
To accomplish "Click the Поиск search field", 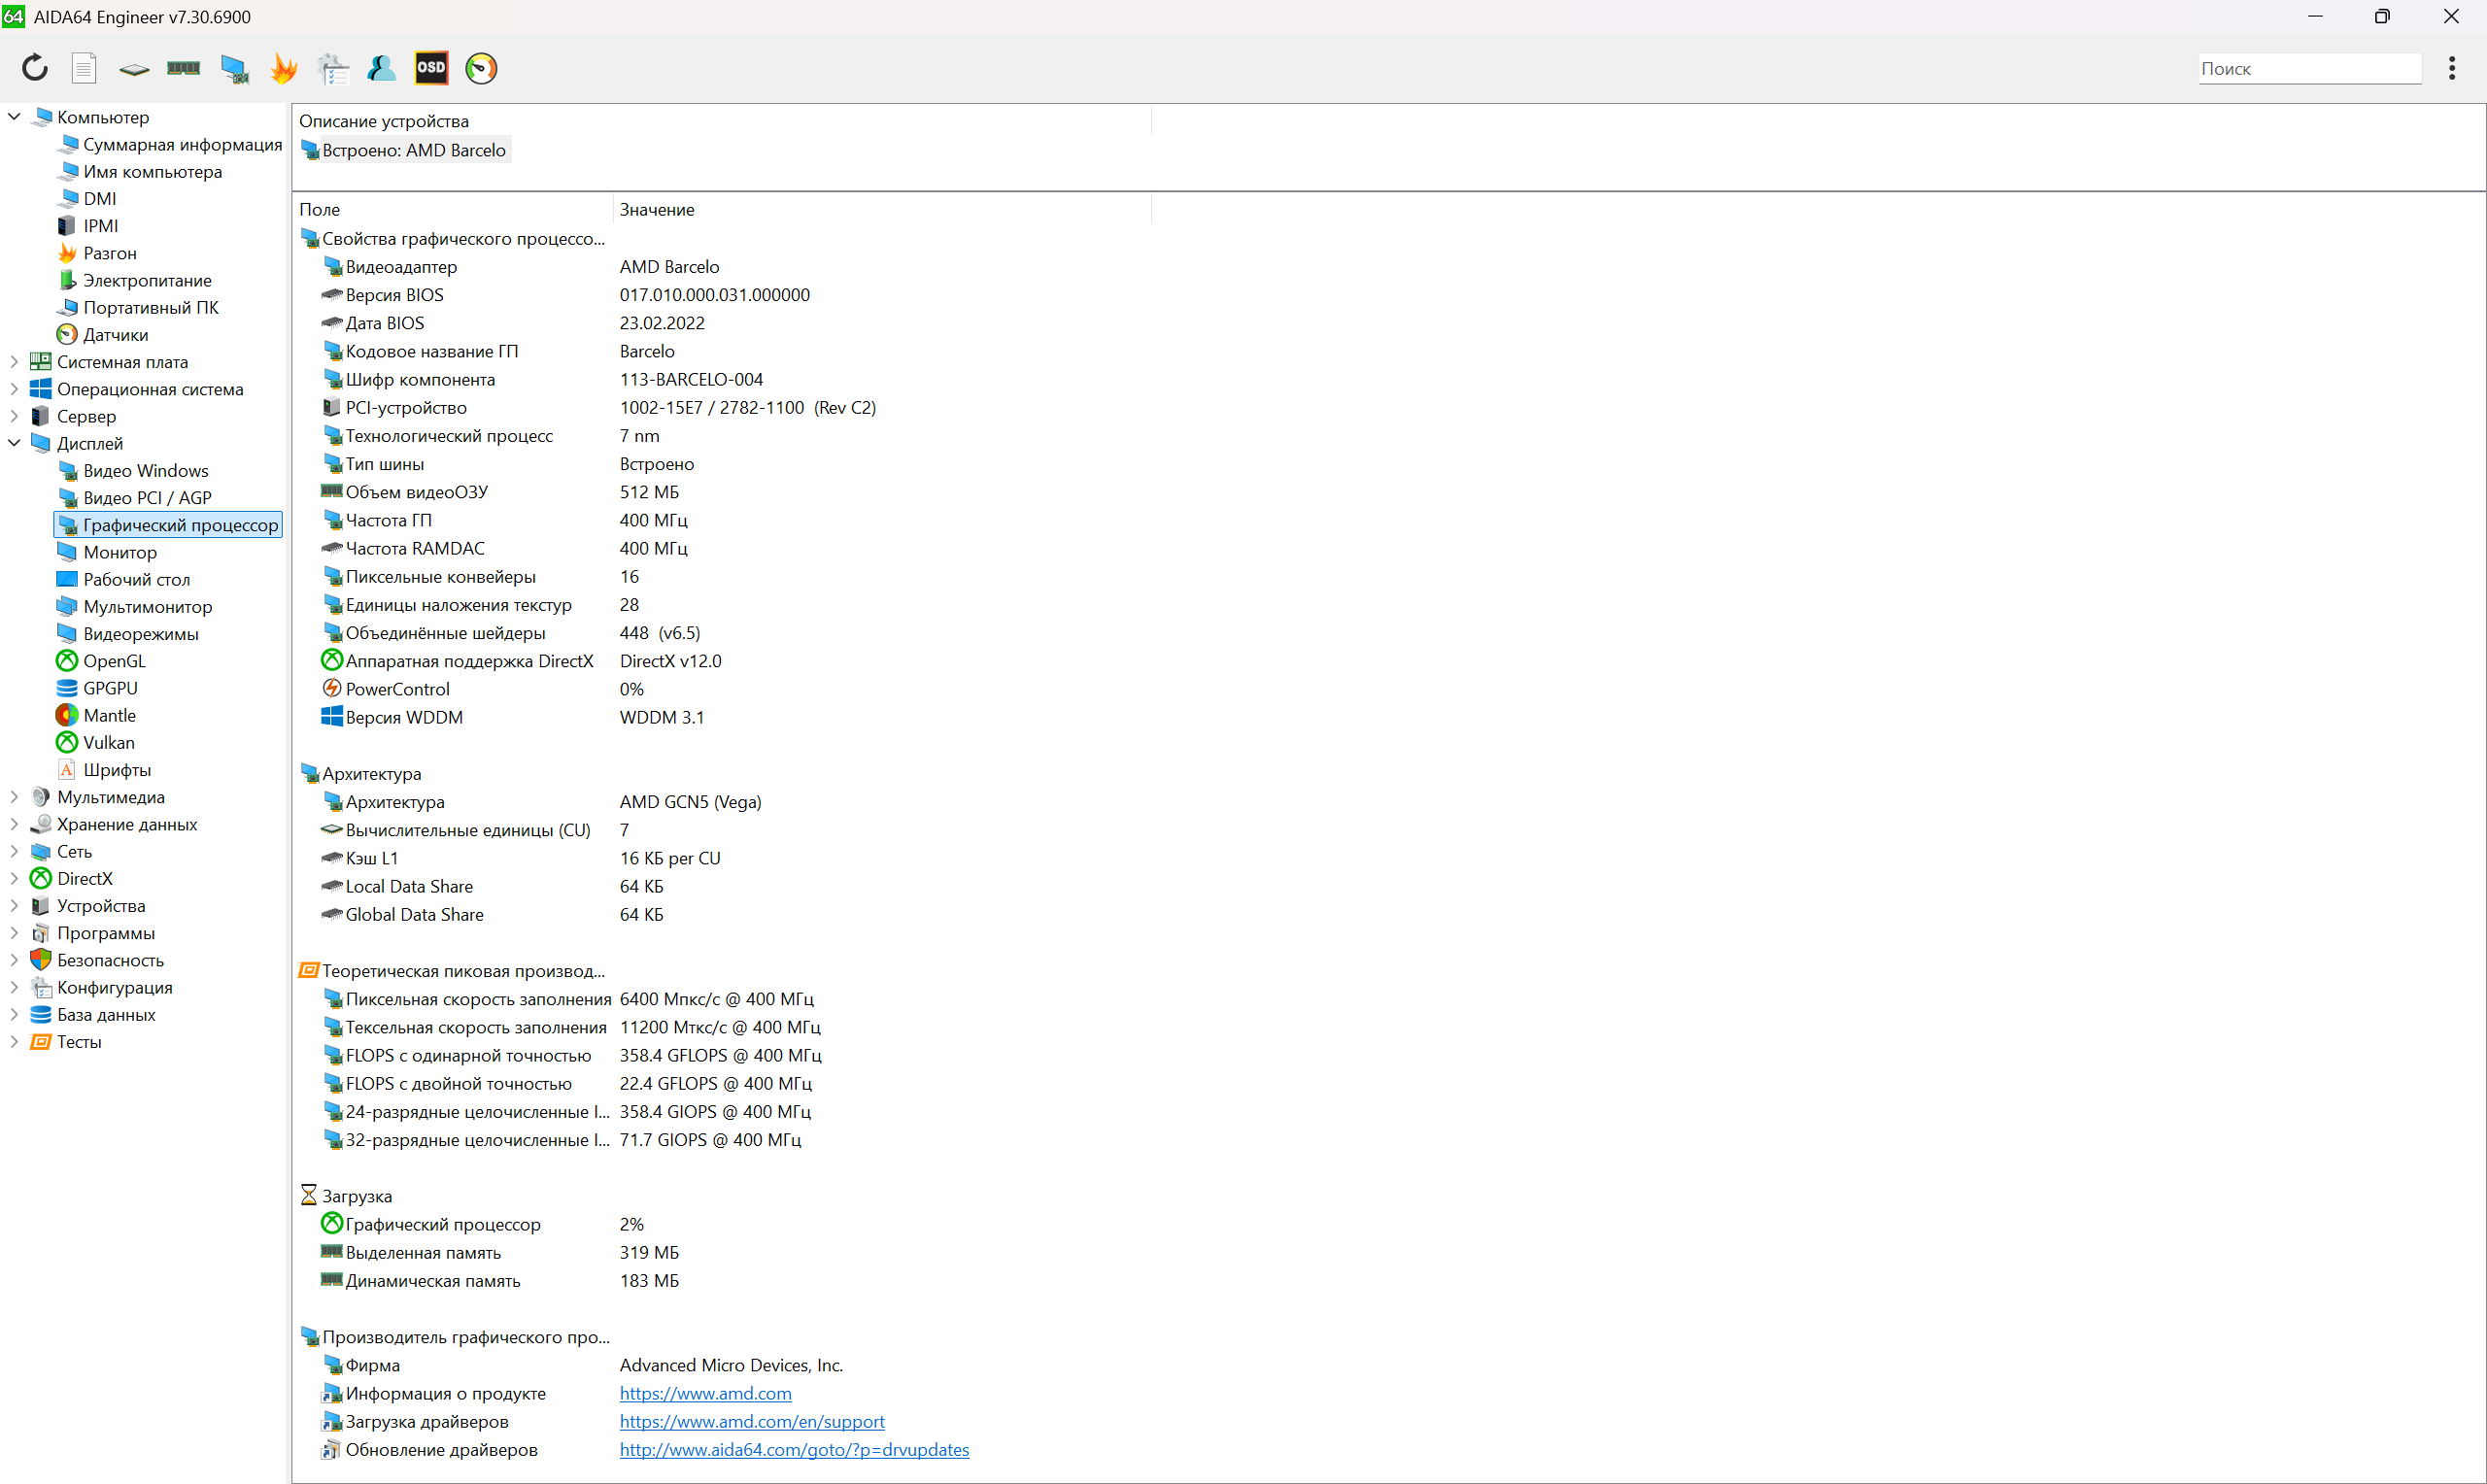I will point(2309,68).
